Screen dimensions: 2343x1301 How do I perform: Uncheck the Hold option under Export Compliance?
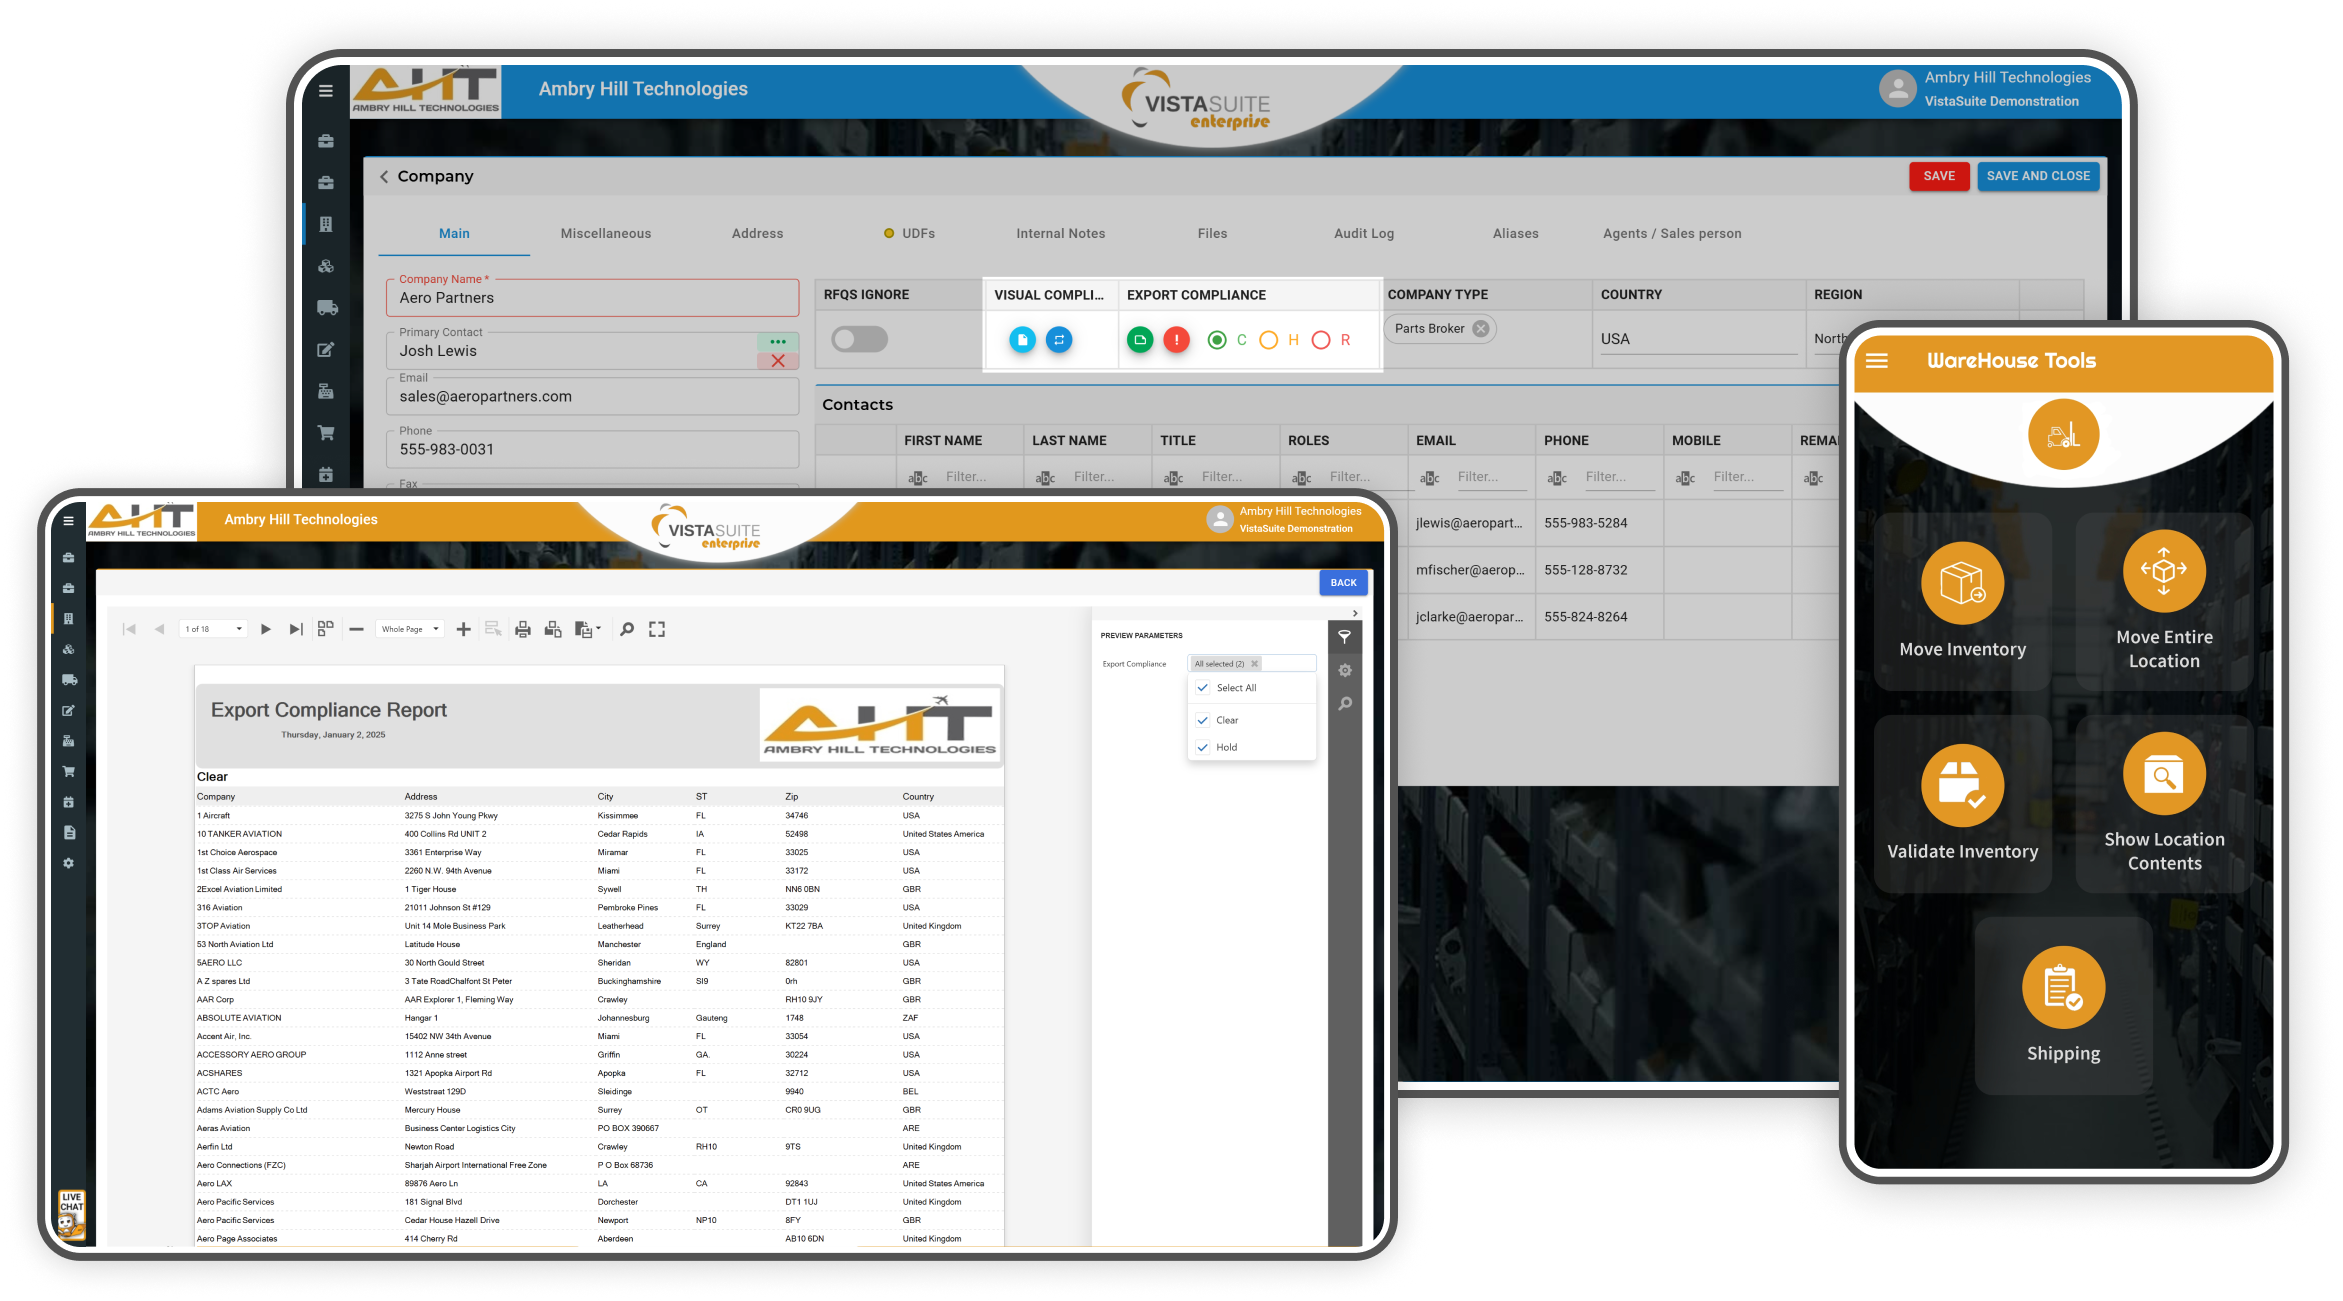(1203, 747)
